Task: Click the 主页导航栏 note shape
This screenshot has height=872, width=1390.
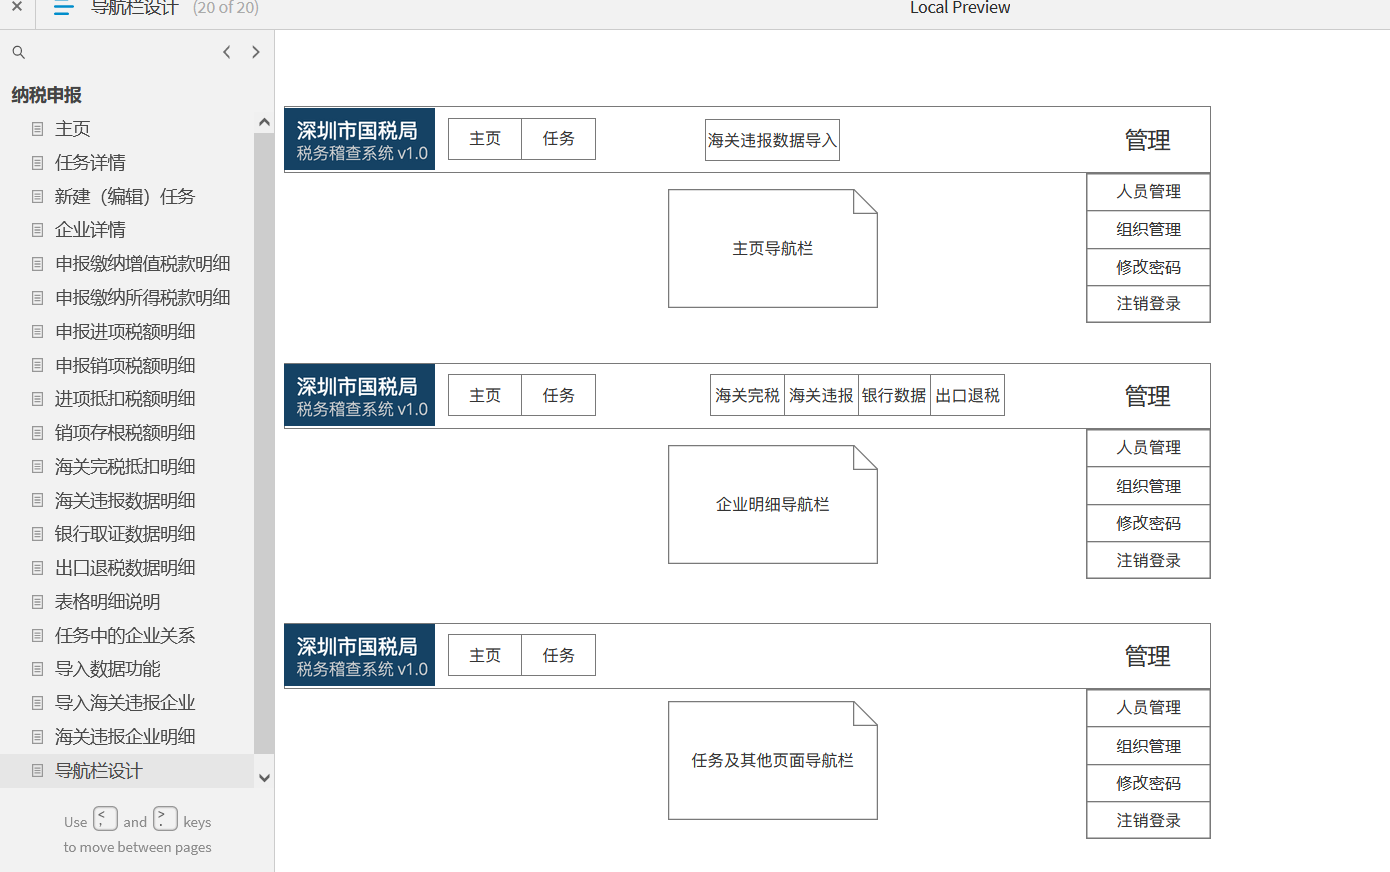Action: pyautogui.click(x=773, y=248)
